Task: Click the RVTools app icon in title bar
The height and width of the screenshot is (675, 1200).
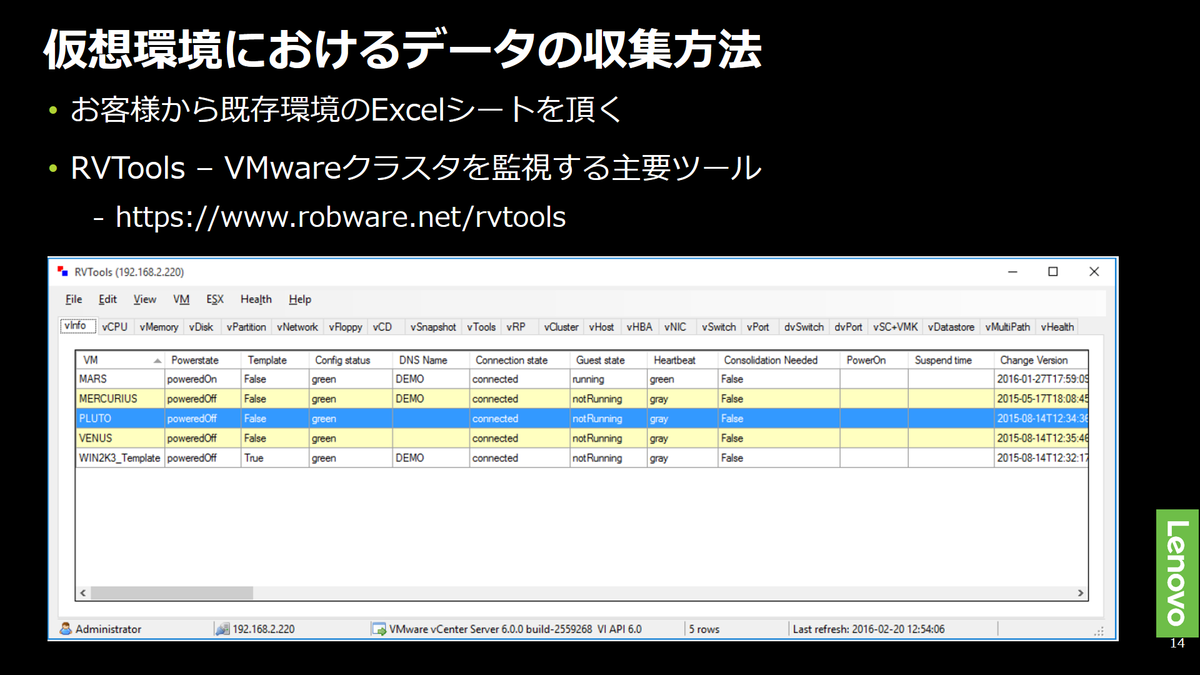Action: point(62,272)
